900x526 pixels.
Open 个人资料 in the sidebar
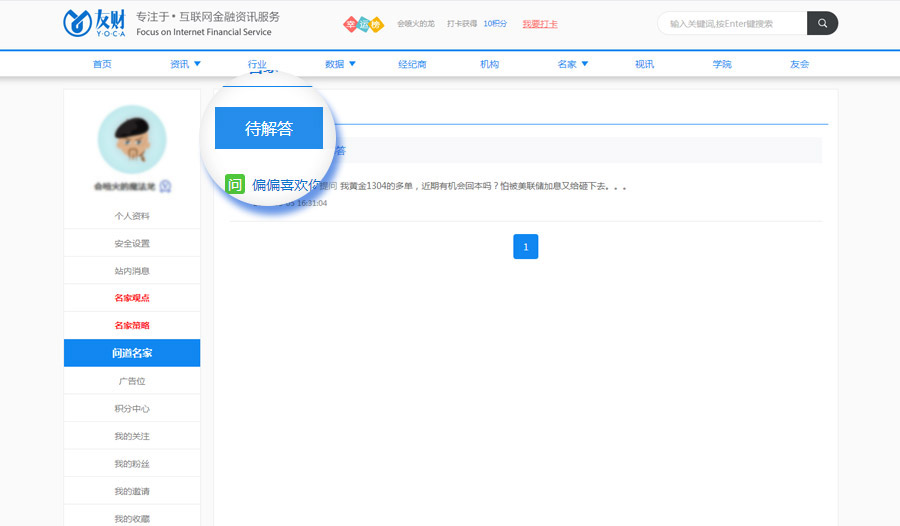click(x=132, y=216)
